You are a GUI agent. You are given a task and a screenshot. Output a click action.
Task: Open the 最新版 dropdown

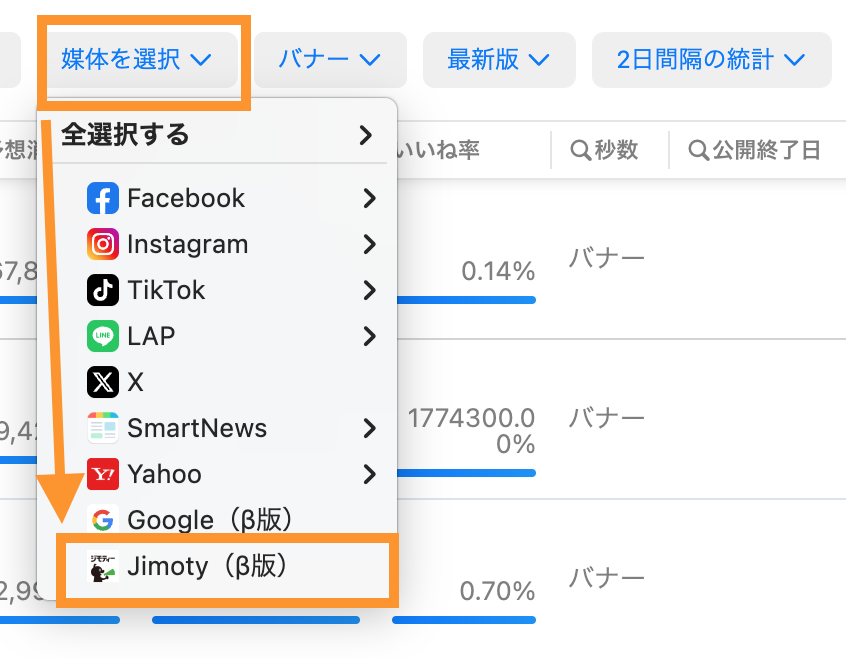[498, 60]
